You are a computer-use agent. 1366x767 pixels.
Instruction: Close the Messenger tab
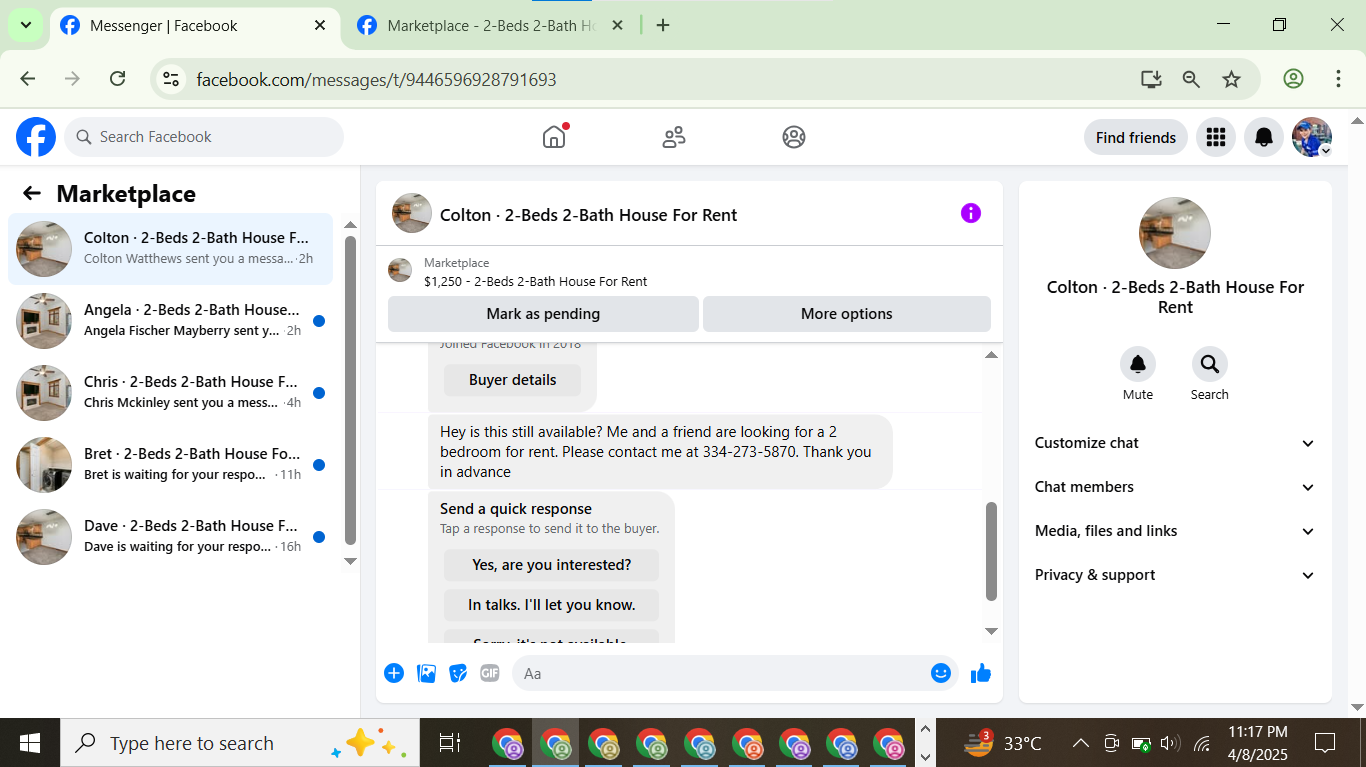[x=320, y=26]
